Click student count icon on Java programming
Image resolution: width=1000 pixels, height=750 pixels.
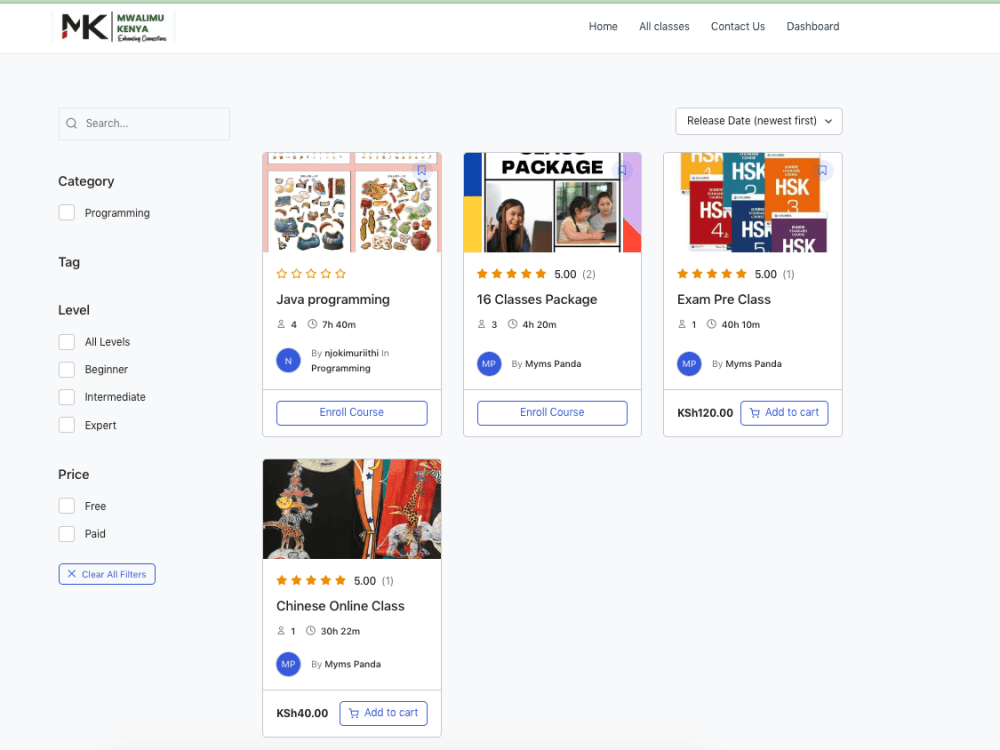coord(281,324)
